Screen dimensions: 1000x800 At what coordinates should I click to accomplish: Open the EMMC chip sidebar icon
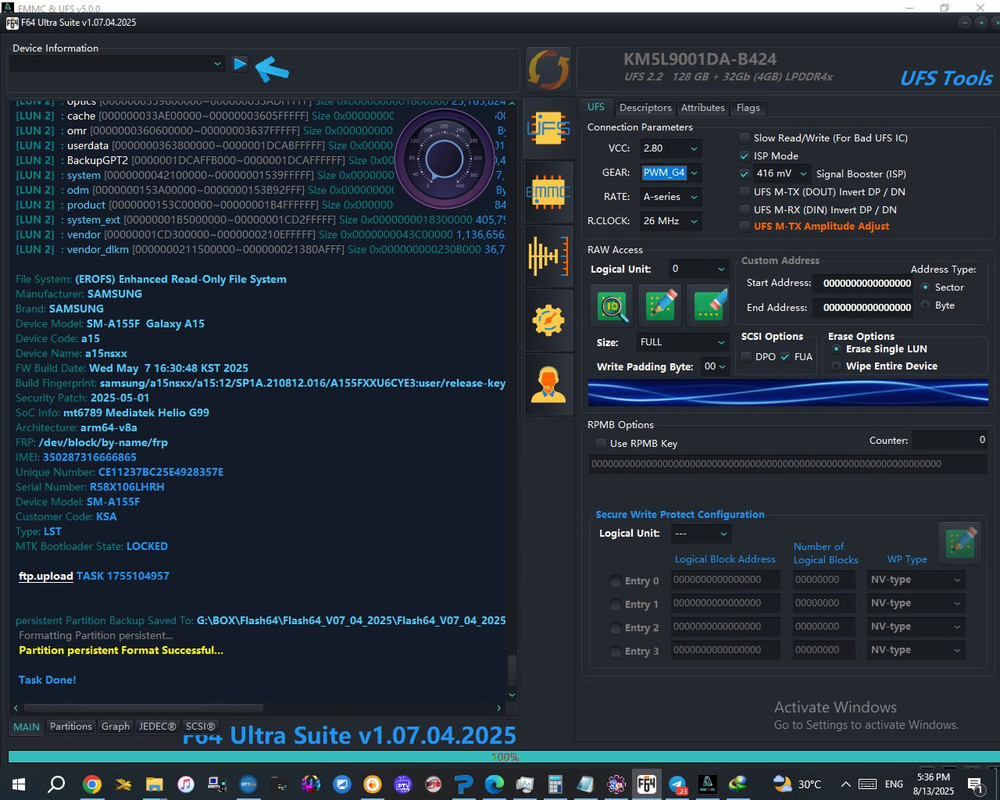coord(548,192)
